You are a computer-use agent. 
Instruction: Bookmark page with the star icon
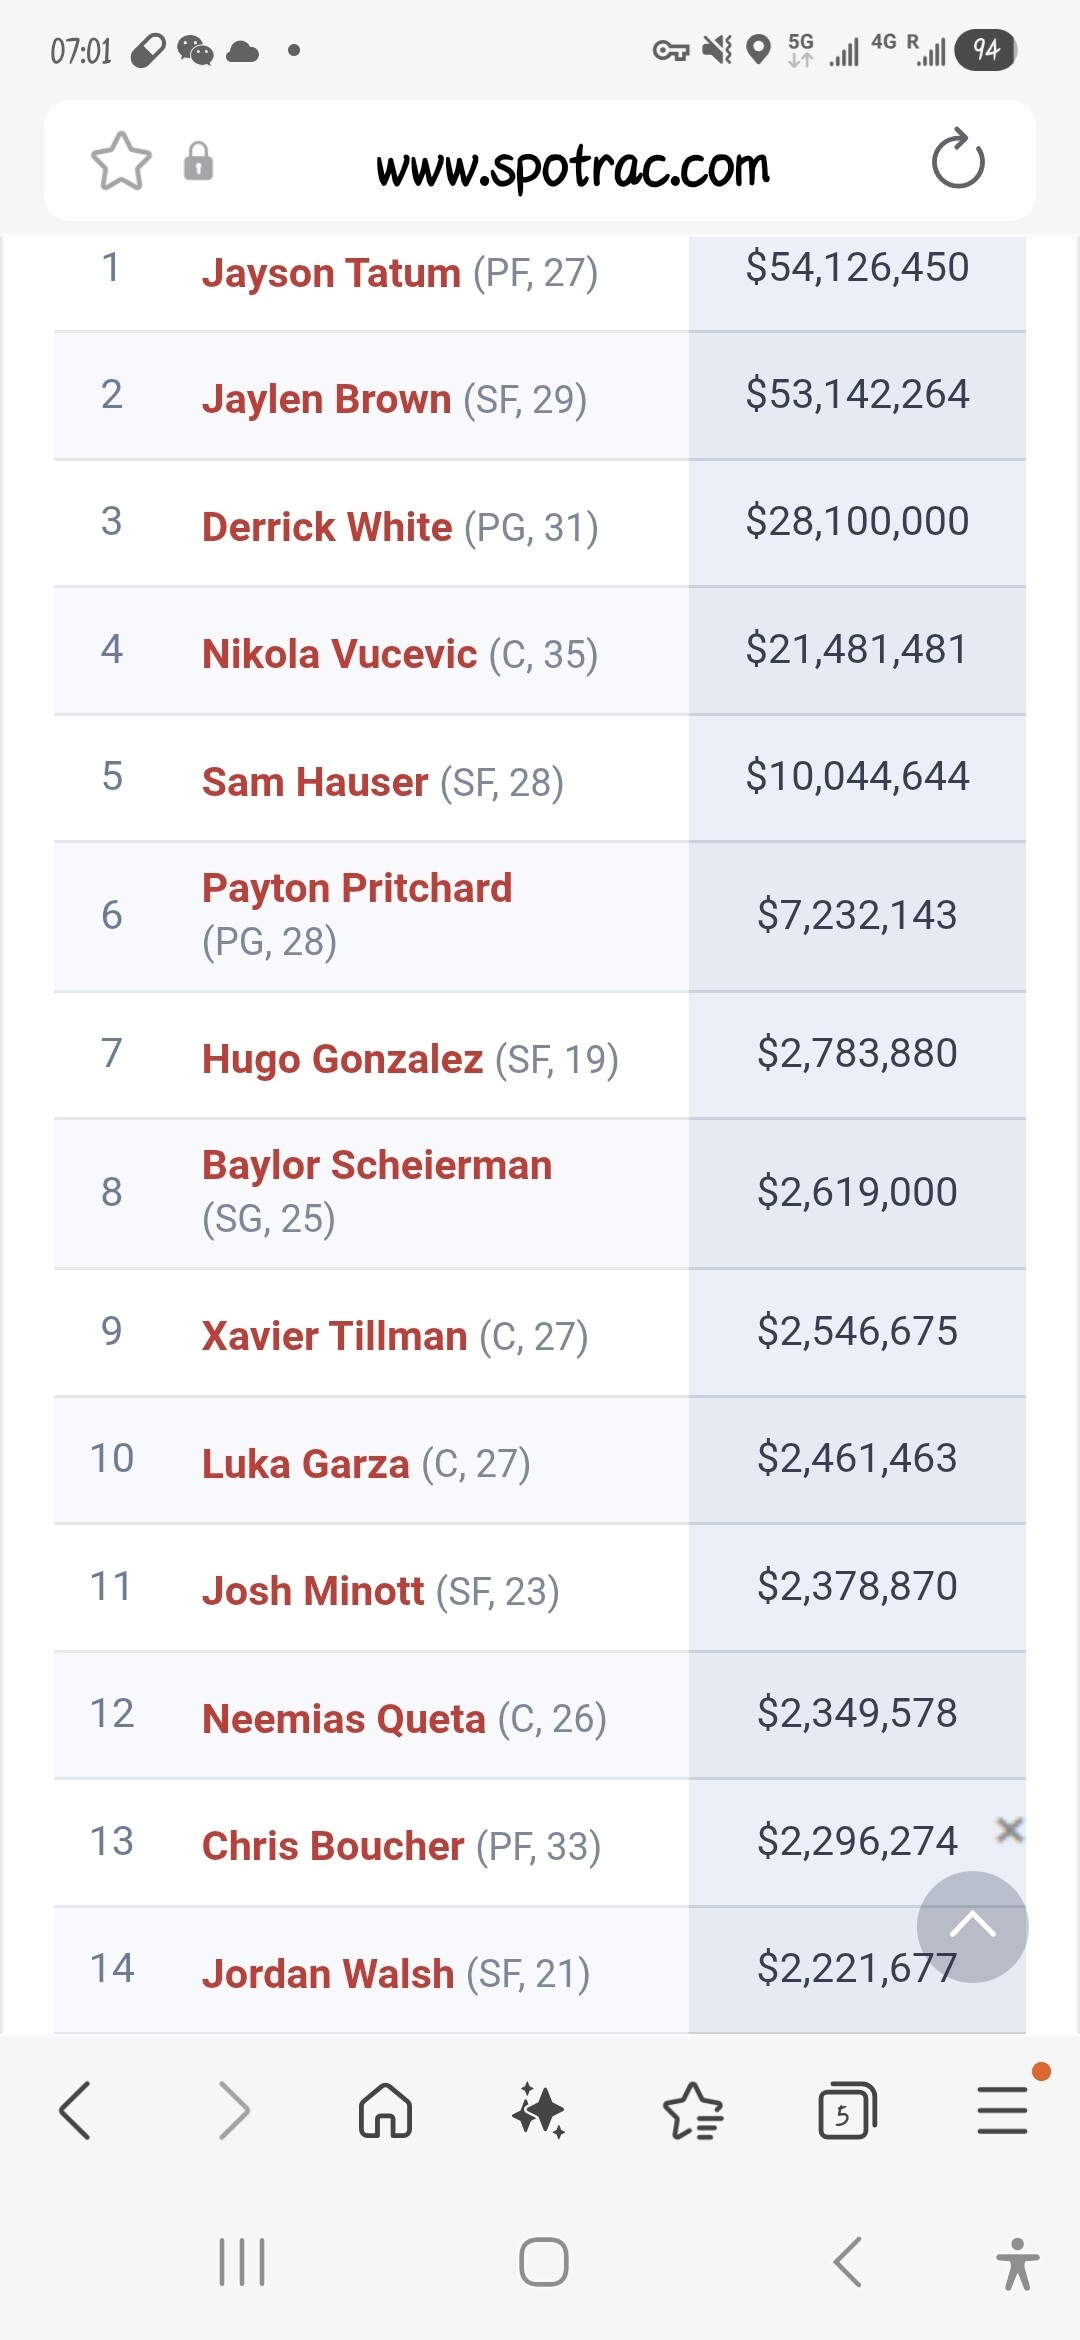(x=121, y=161)
